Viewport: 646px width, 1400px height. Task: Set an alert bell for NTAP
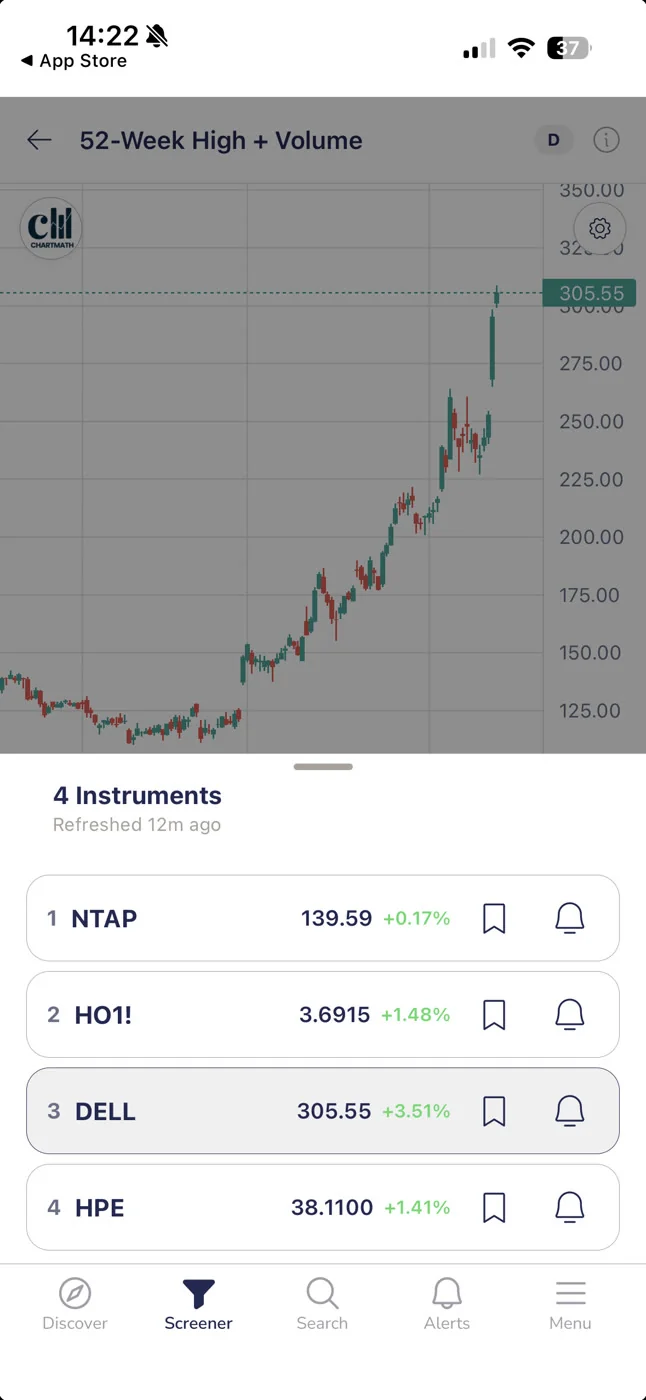(x=569, y=918)
